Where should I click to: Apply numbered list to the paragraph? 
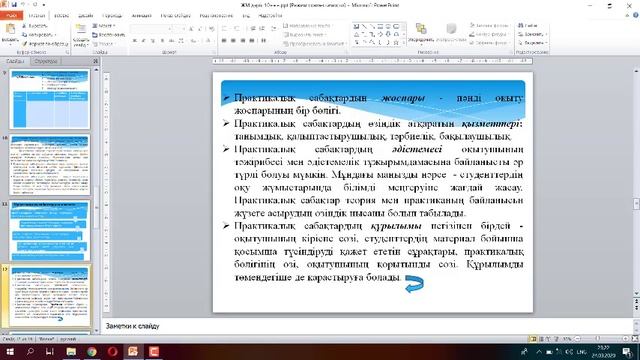pyautogui.click(x=236, y=29)
